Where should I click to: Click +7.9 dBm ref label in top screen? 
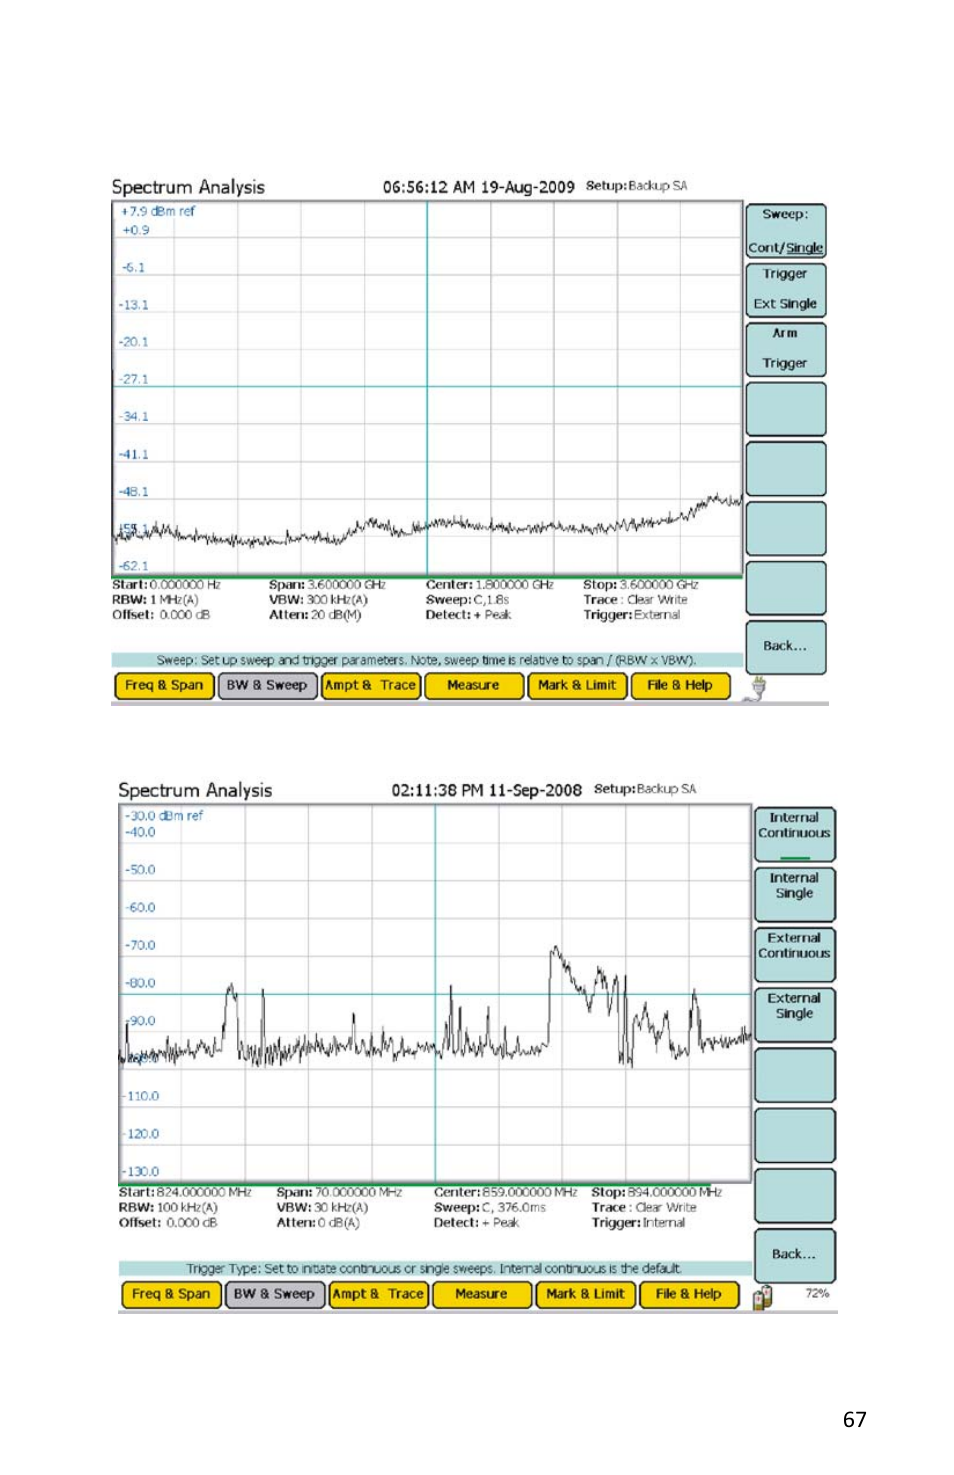tap(158, 212)
